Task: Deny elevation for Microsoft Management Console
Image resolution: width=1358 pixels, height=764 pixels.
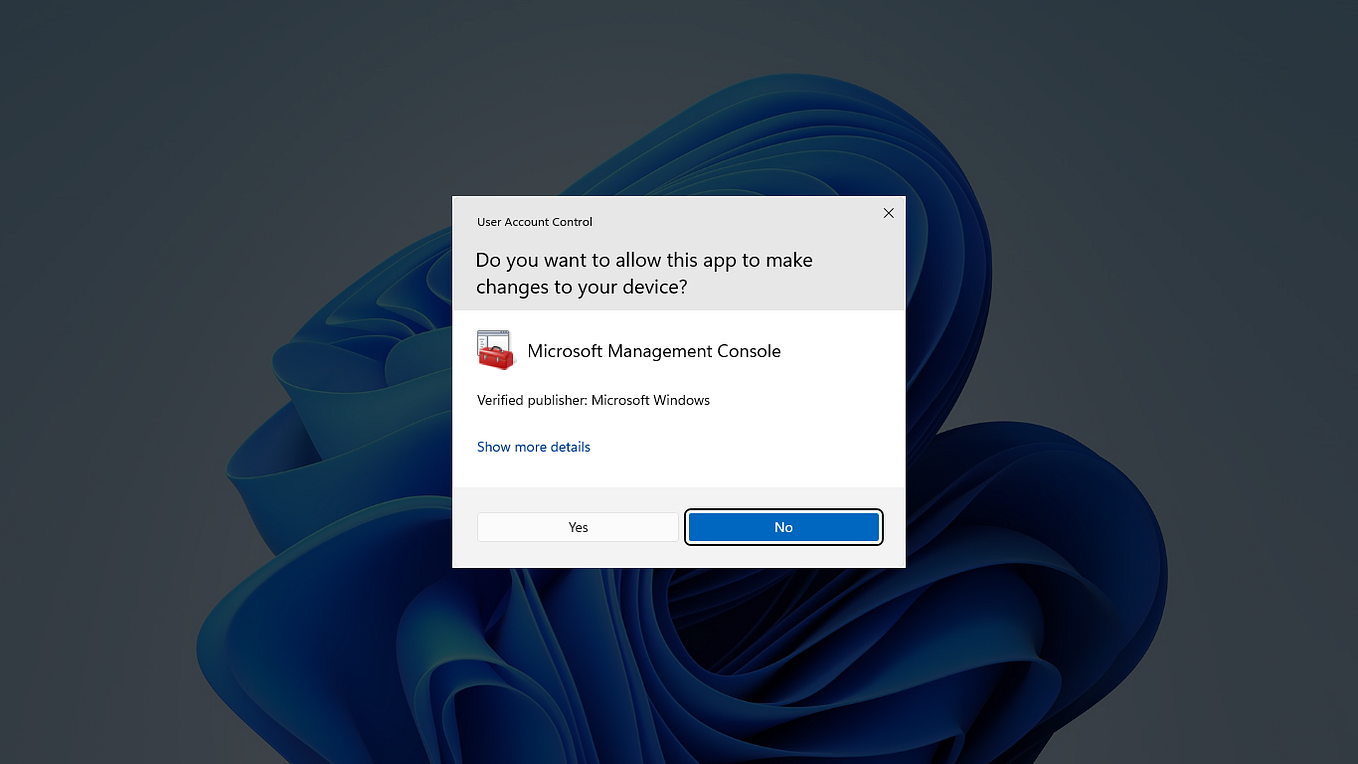Action: 783,526
